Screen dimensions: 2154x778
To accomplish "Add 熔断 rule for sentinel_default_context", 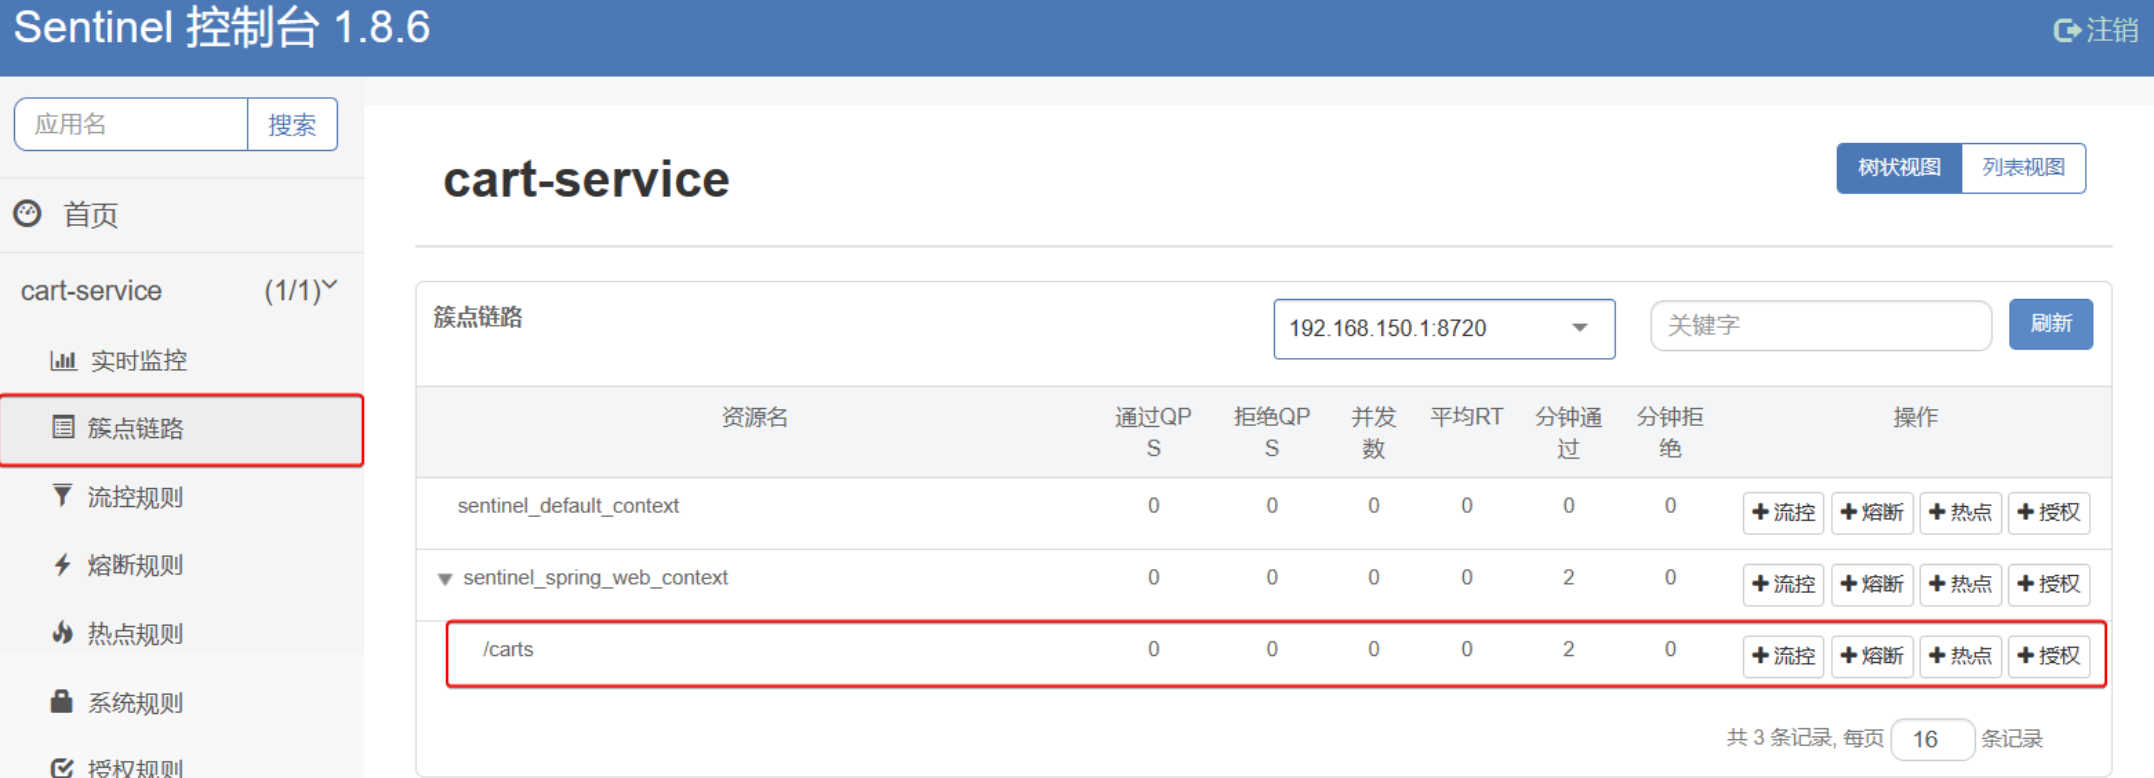I will [x=1872, y=513].
